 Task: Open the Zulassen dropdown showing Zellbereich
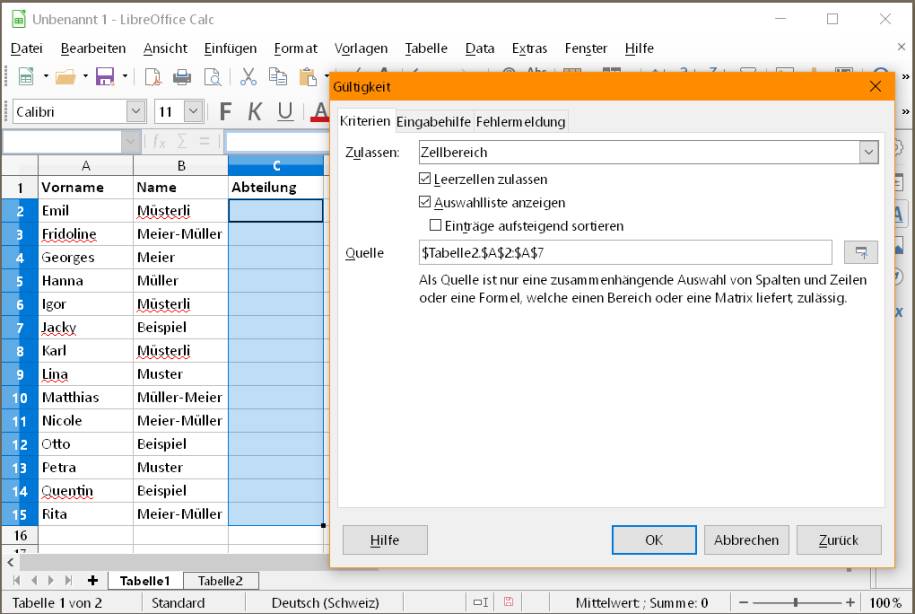[x=867, y=151]
